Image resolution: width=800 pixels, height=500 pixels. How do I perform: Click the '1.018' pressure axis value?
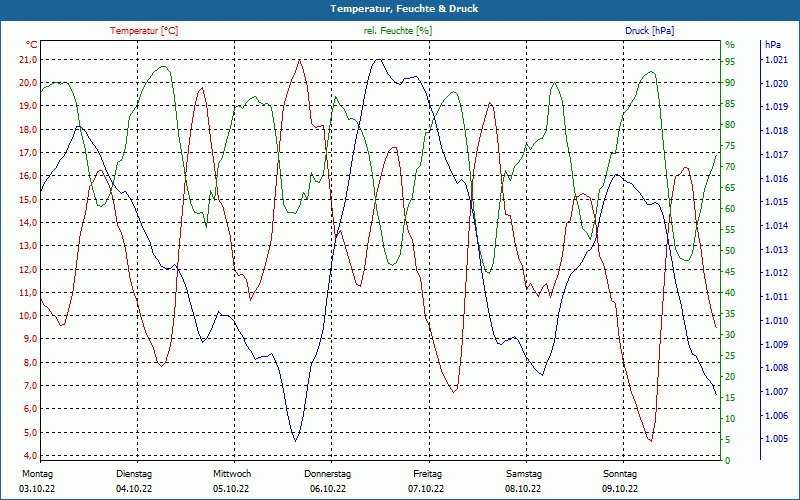tap(776, 131)
